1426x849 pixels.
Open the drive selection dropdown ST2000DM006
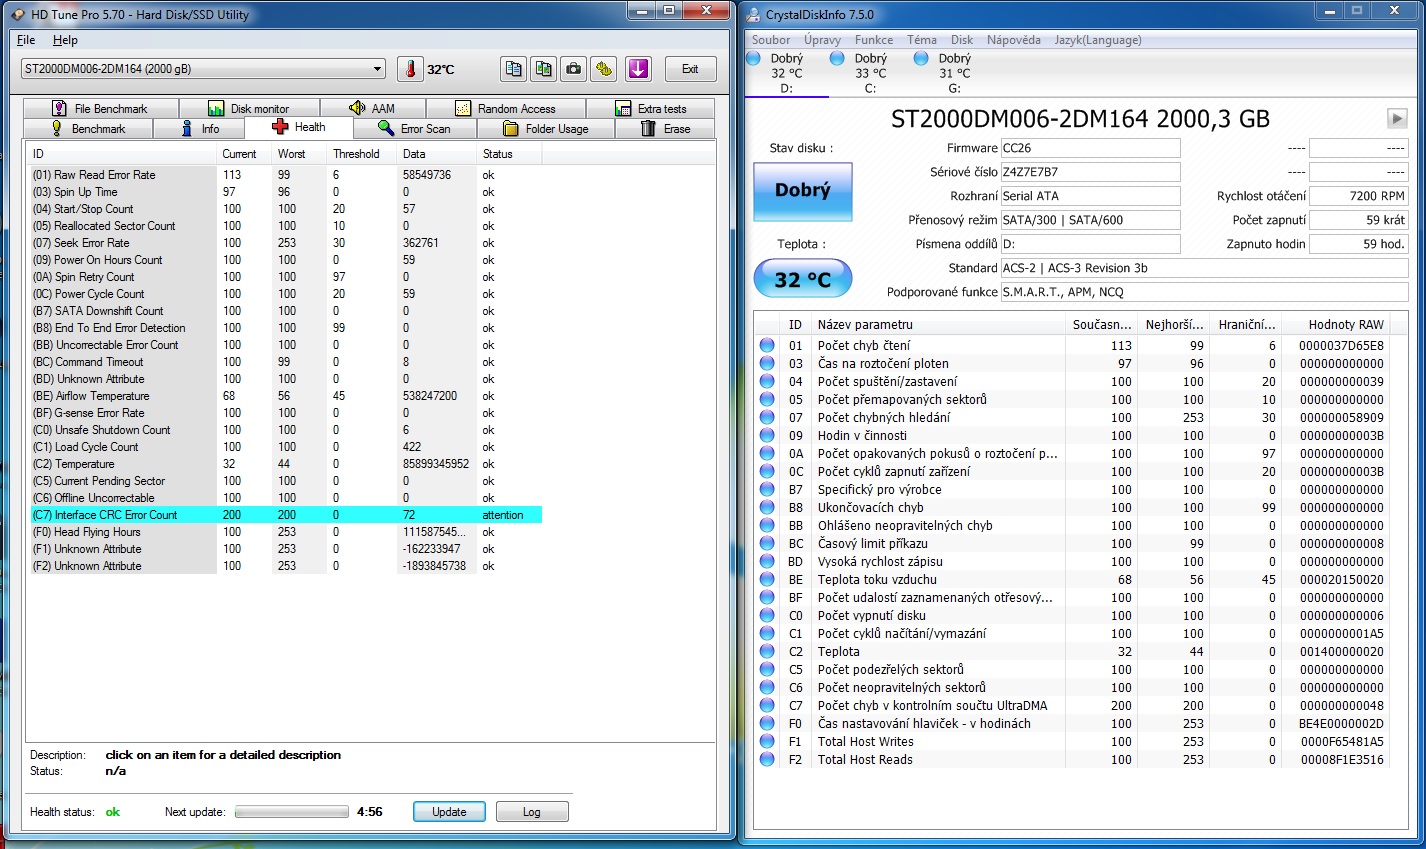(x=203, y=69)
